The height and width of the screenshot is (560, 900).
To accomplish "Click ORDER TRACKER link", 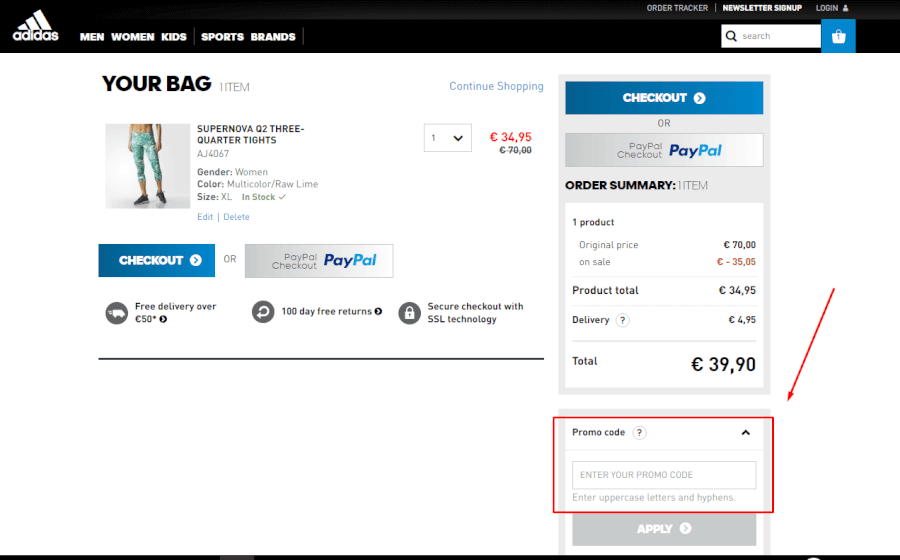I will (x=677, y=8).
